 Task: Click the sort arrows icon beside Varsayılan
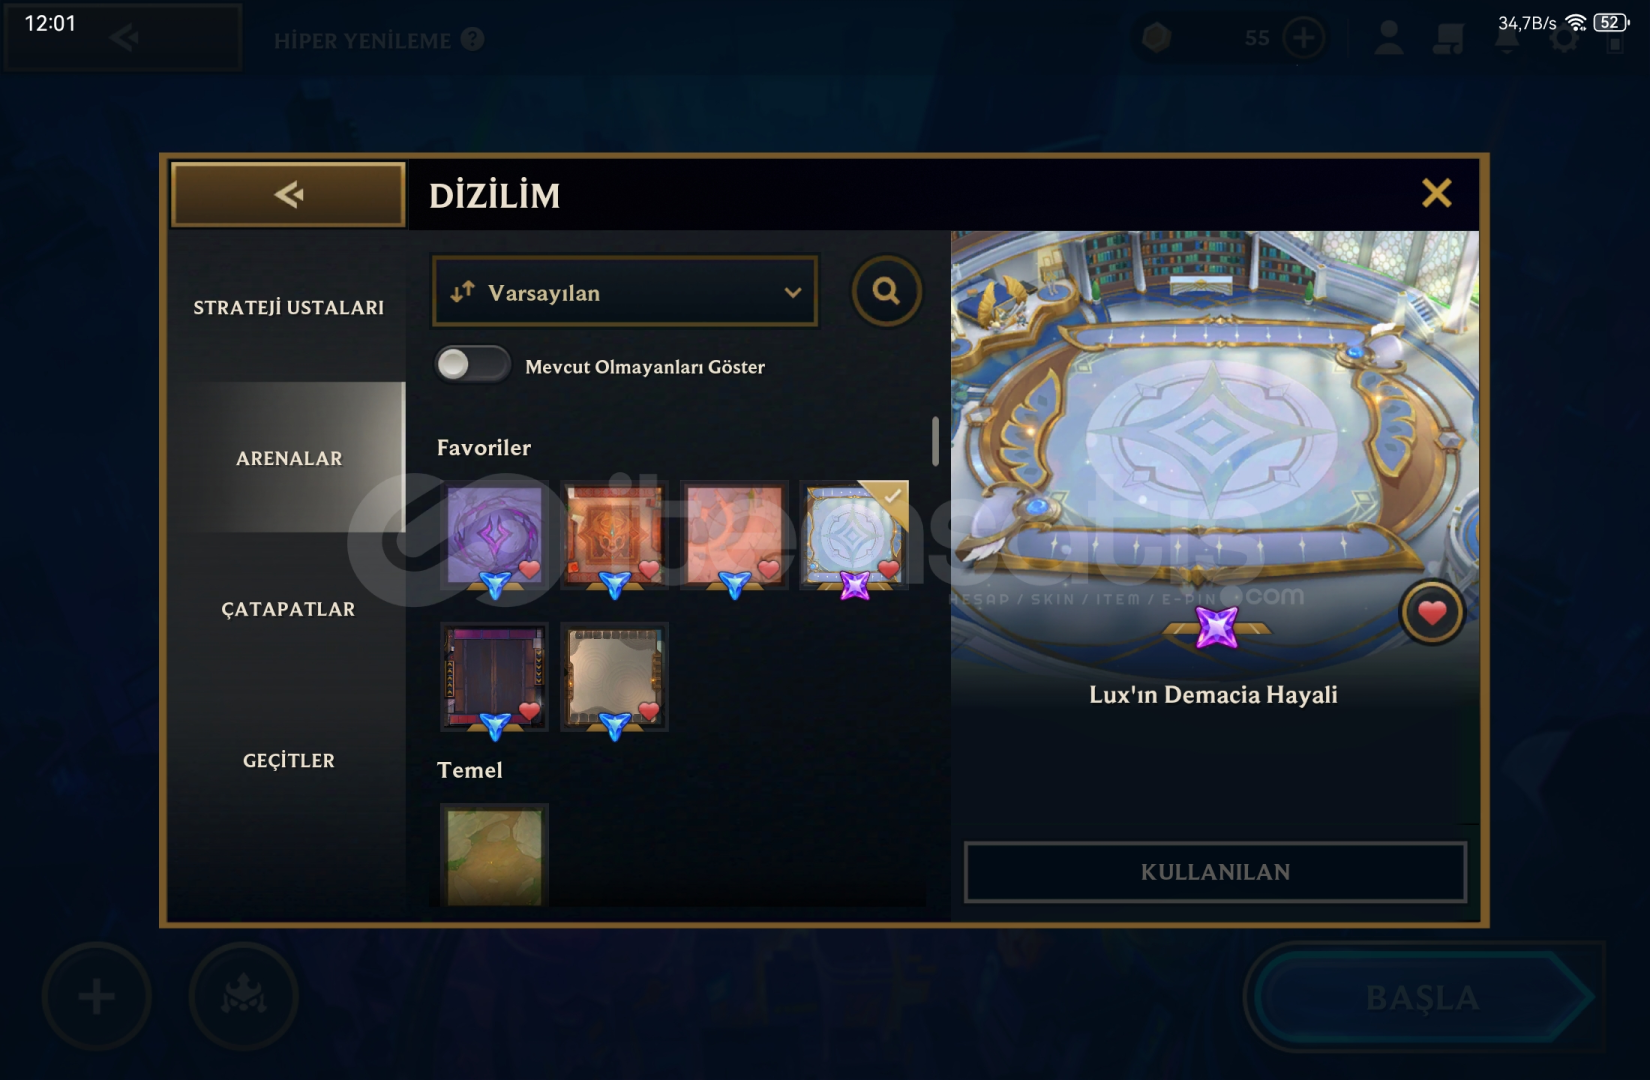[x=462, y=292]
